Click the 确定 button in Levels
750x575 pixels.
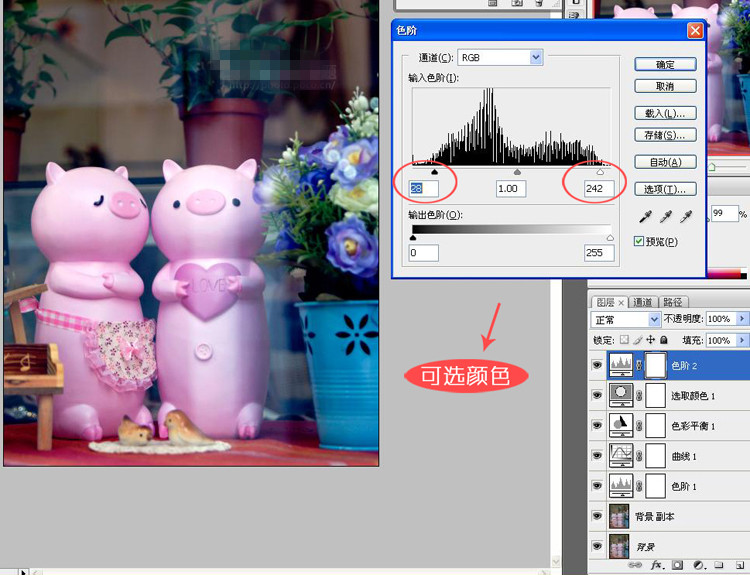point(665,64)
